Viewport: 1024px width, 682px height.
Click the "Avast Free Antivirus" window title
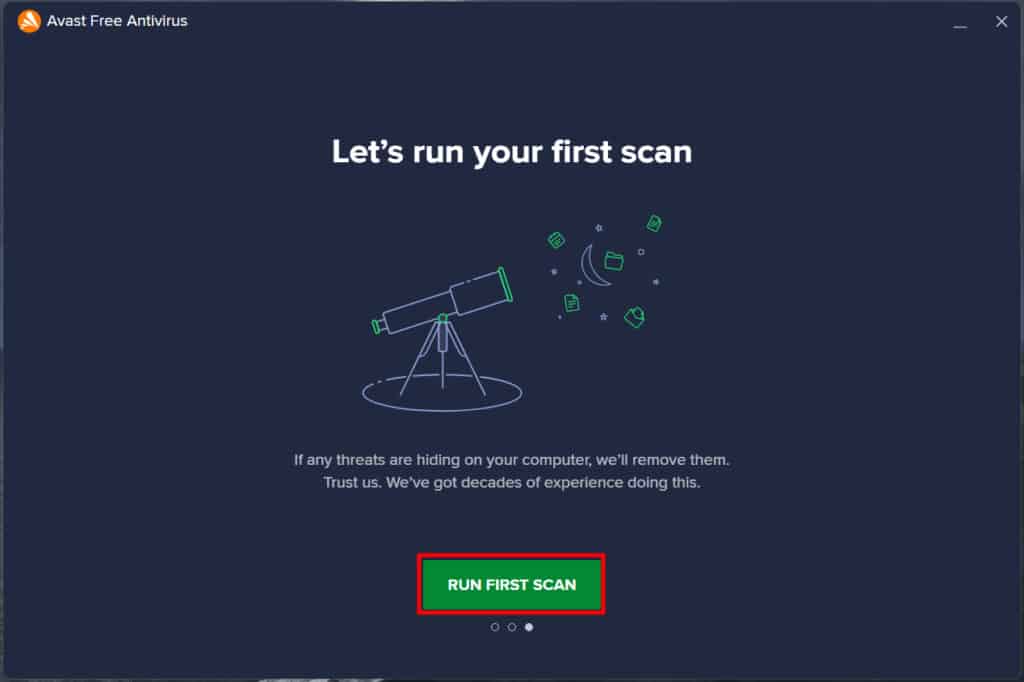tap(117, 21)
